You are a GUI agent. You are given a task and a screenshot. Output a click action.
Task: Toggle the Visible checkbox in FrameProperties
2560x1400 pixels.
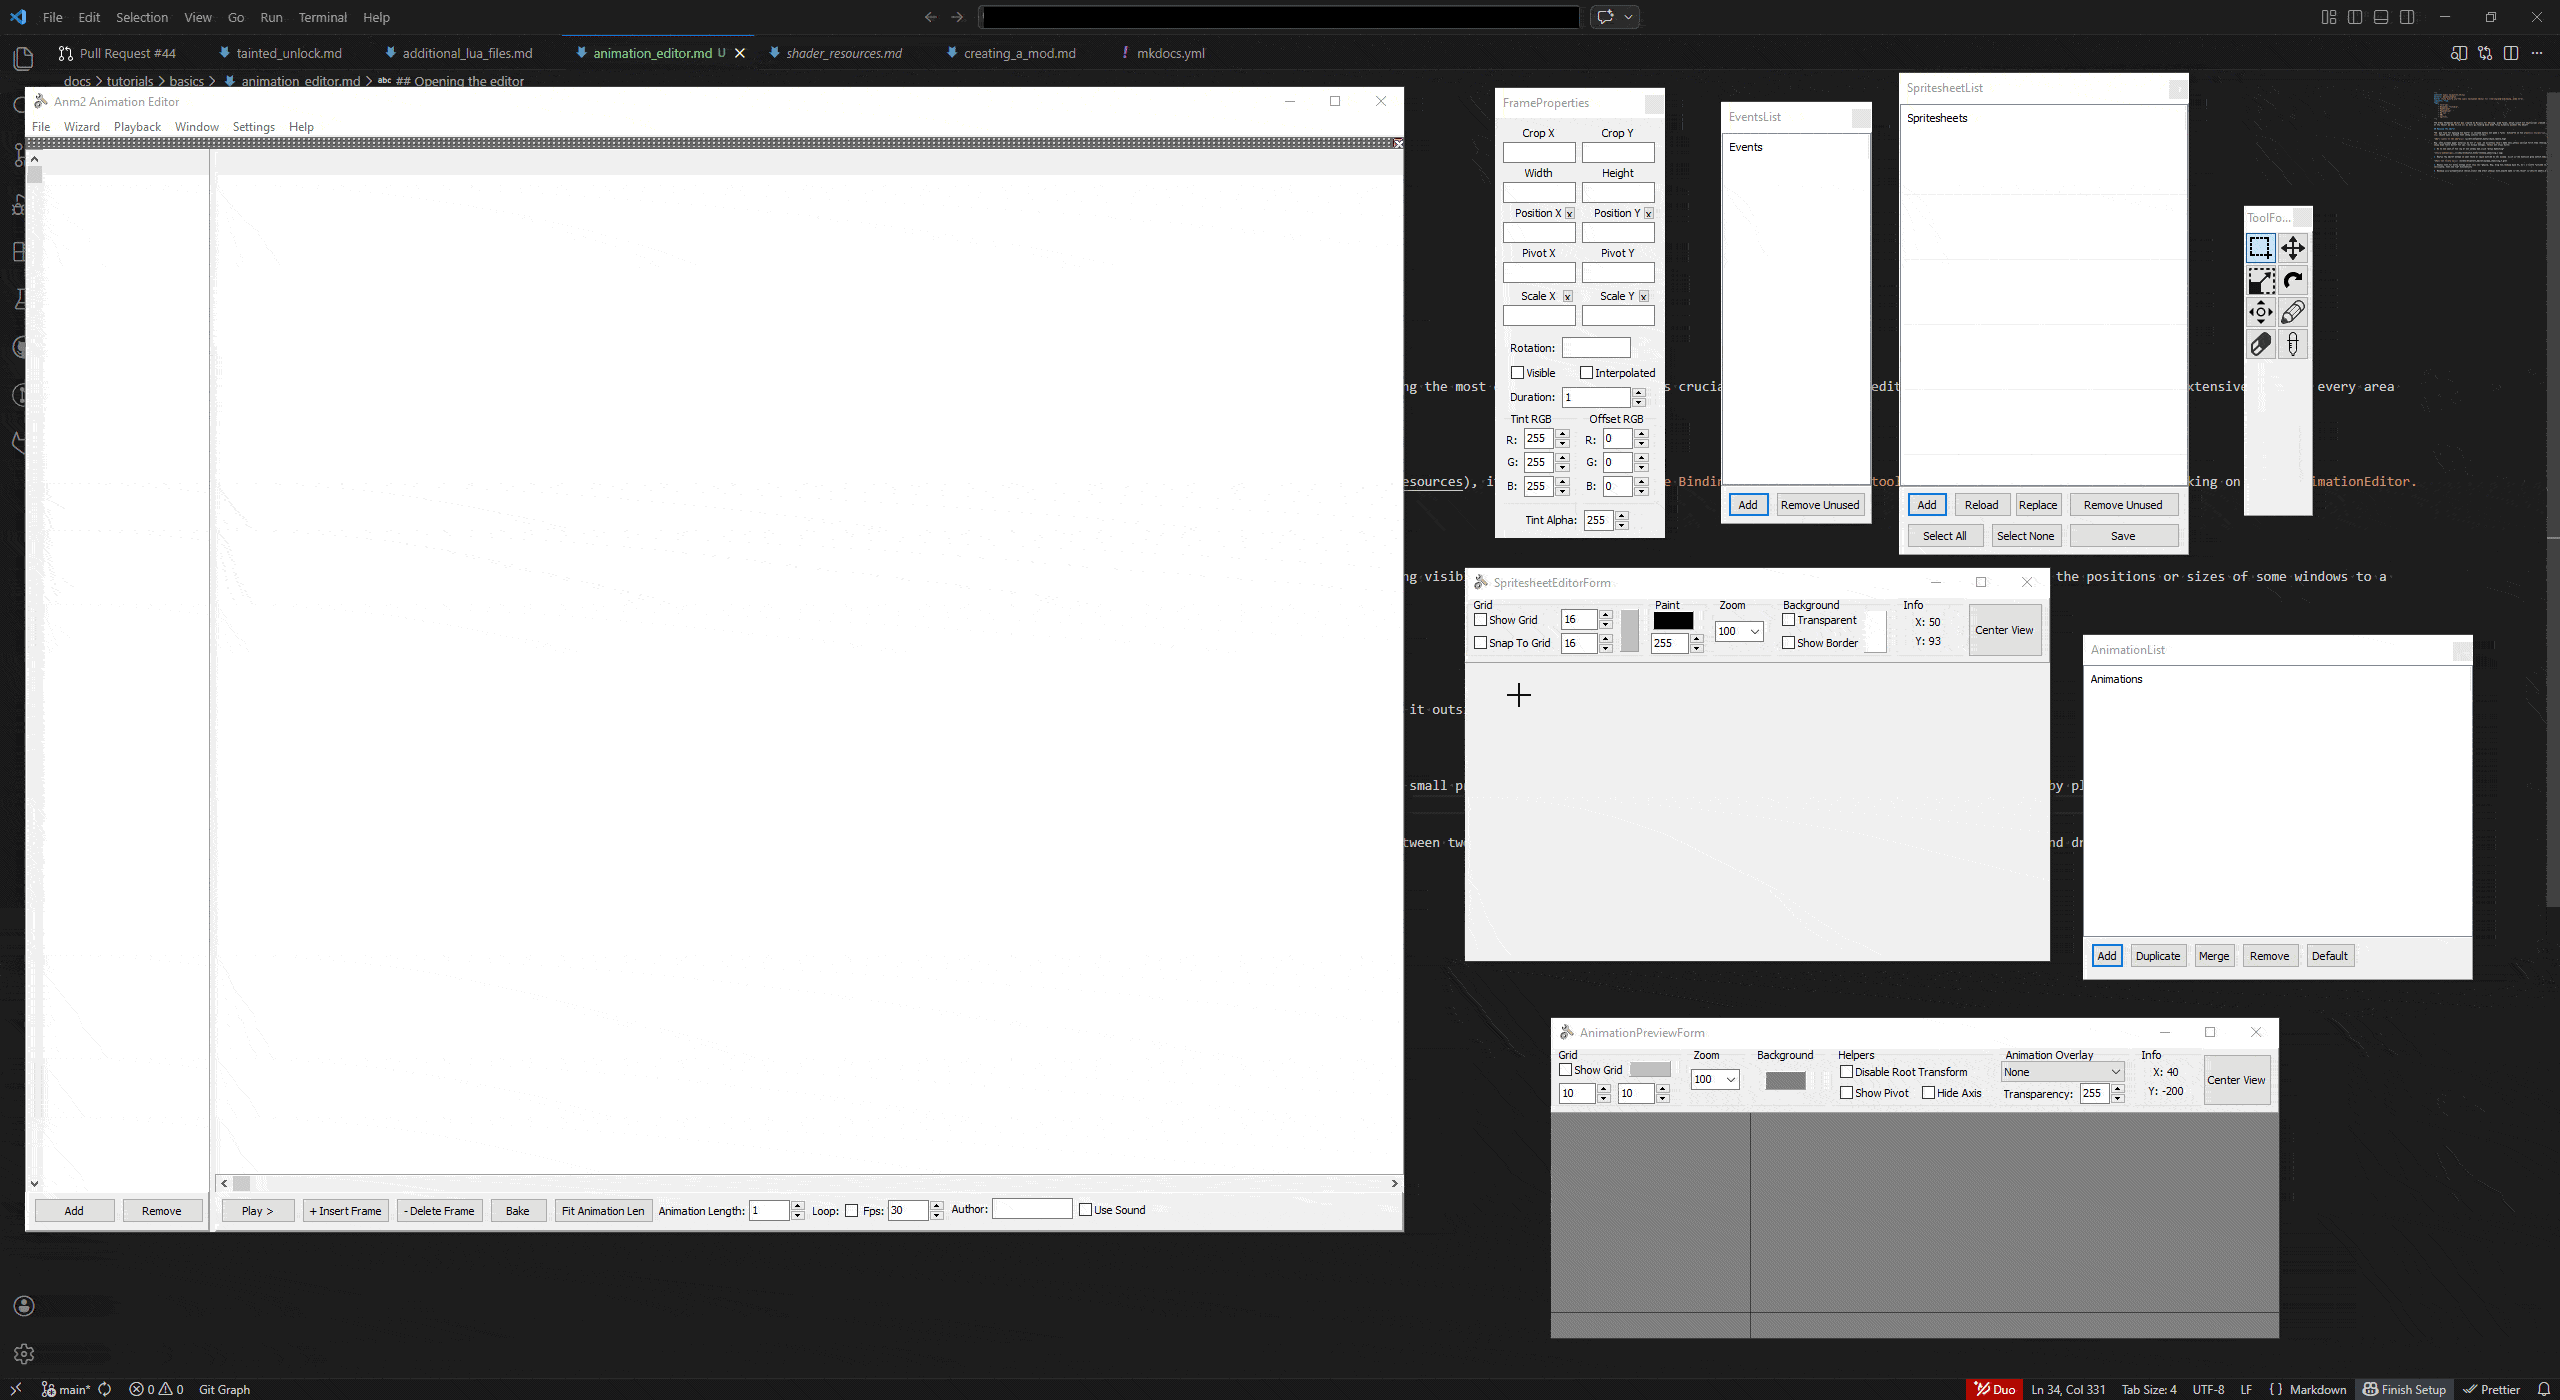tap(1518, 373)
